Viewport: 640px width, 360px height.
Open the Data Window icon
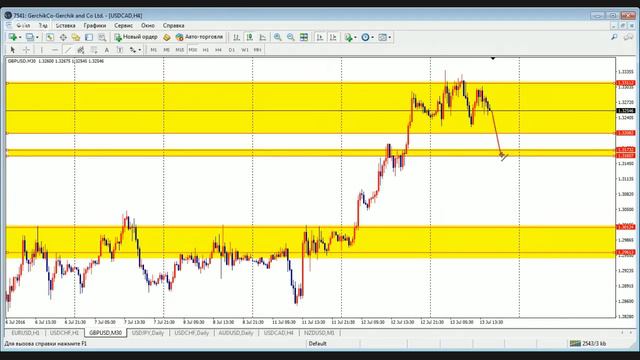tap(63, 37)
